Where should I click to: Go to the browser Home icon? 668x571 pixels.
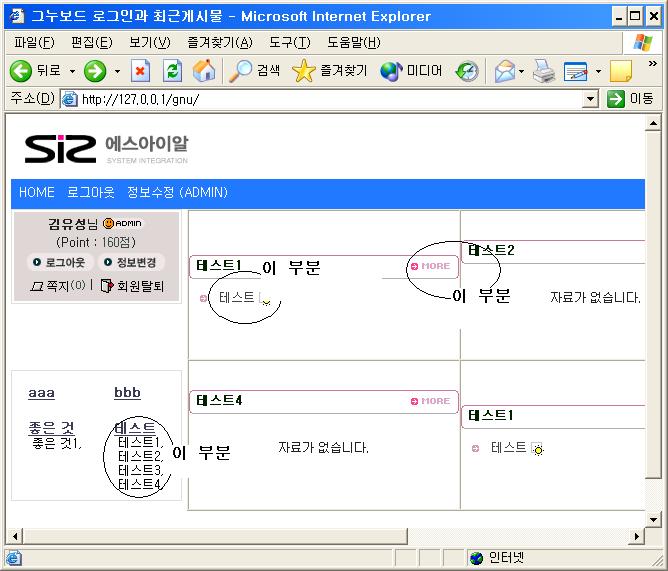(204, 71)
